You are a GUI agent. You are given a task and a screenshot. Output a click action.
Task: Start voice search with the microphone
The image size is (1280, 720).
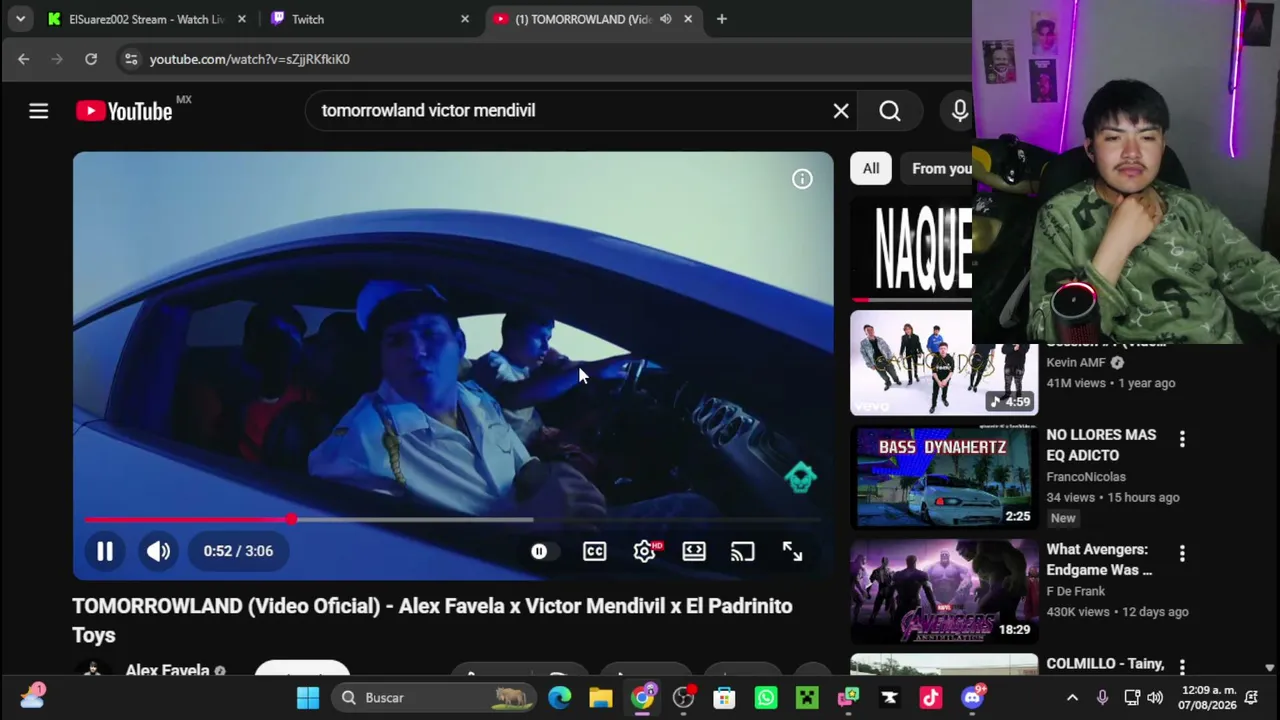[x=960, y=111]
